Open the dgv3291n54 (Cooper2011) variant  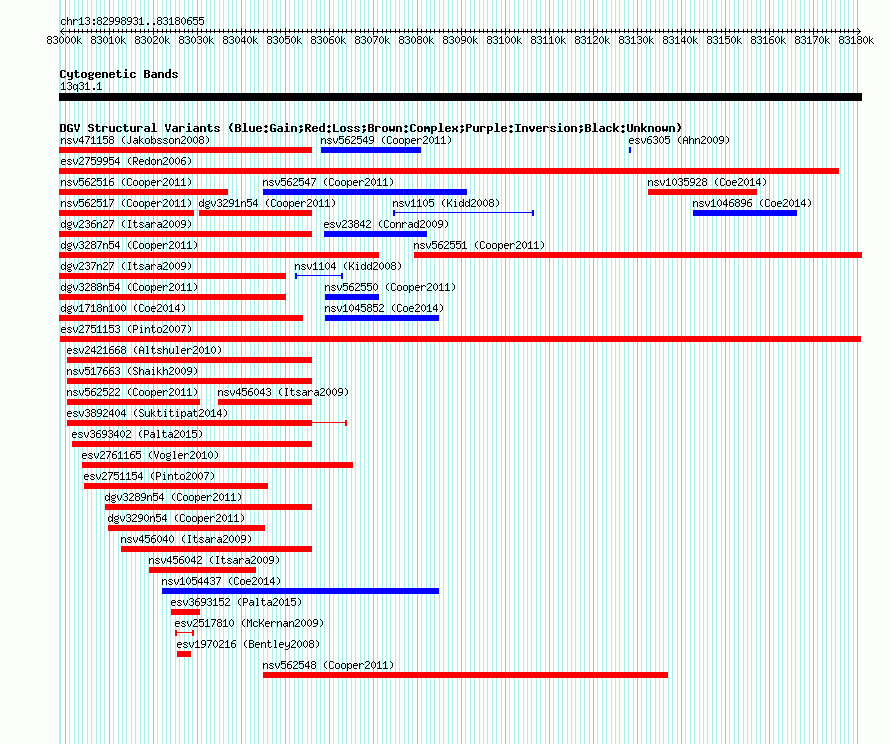pyautogui.click(x=267, y=203)
